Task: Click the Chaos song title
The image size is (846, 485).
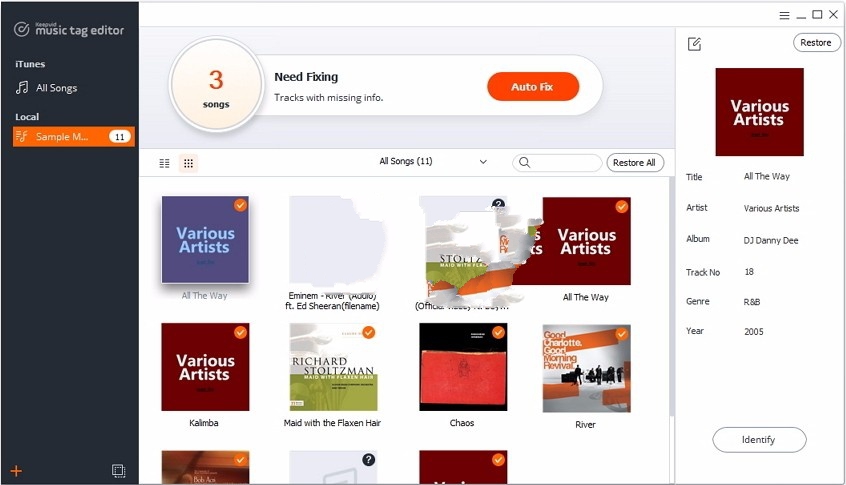Action: (462, 423)
